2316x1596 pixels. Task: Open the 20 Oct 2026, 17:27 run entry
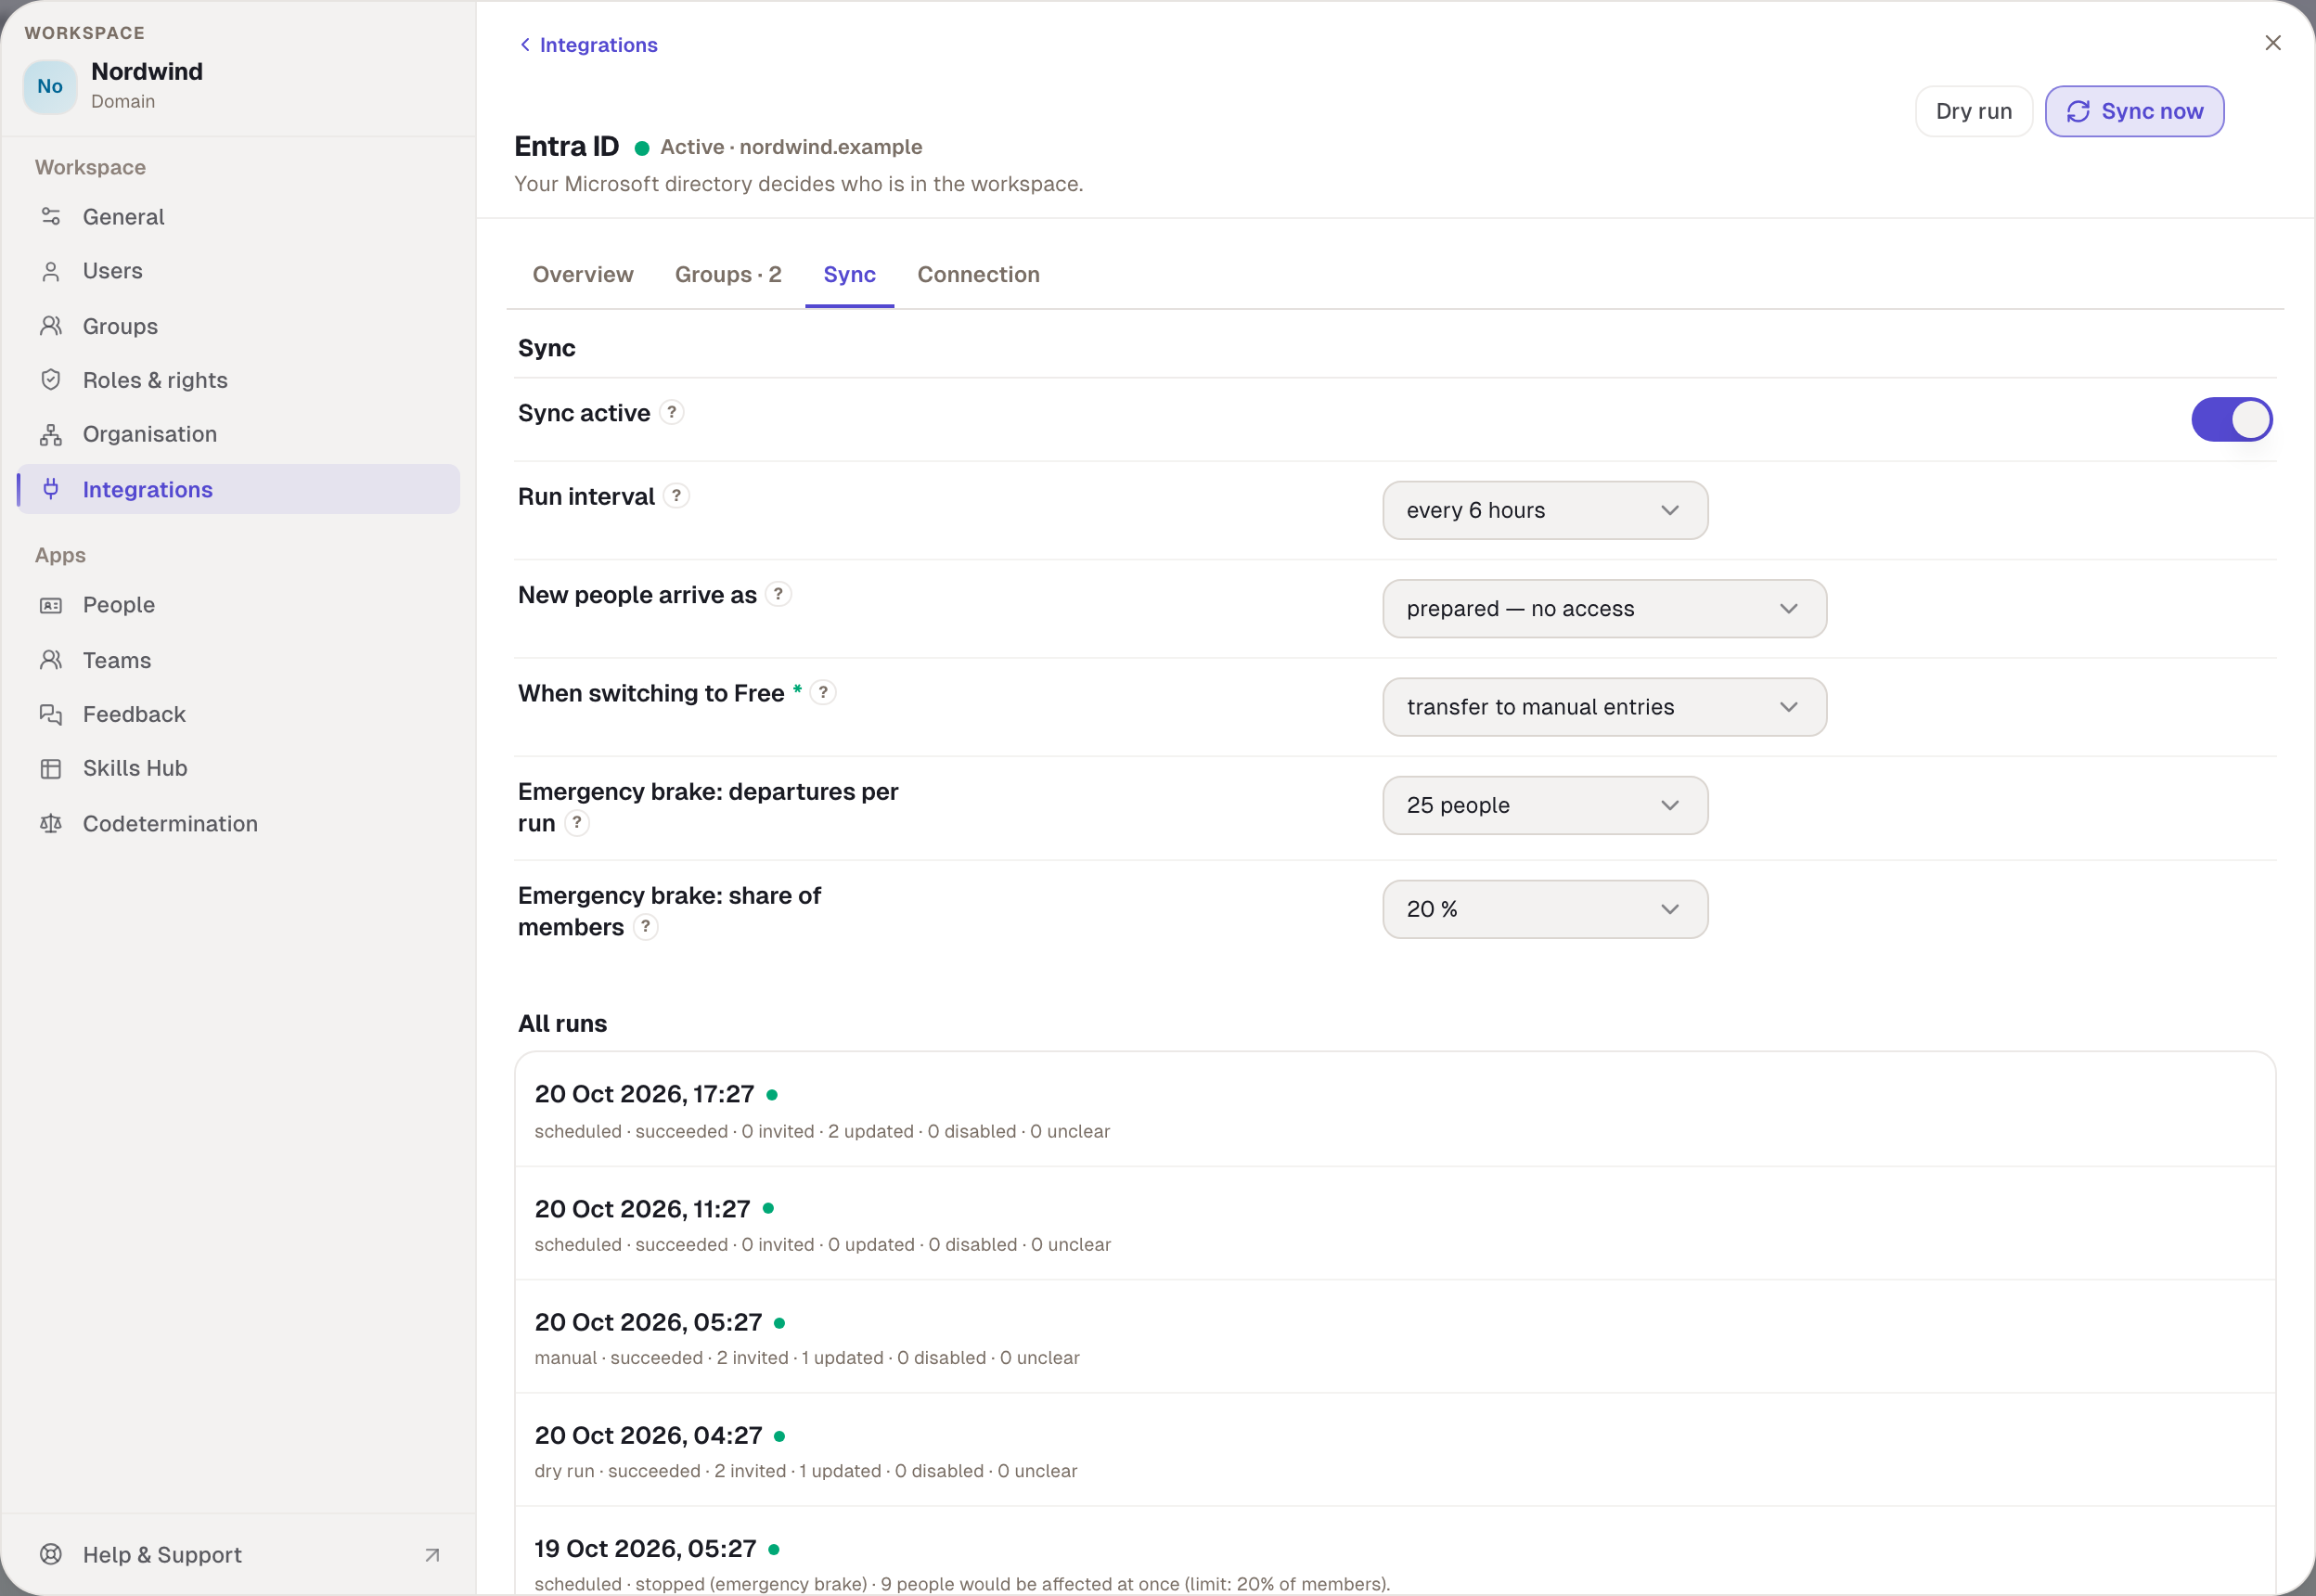[1394, 1110]
